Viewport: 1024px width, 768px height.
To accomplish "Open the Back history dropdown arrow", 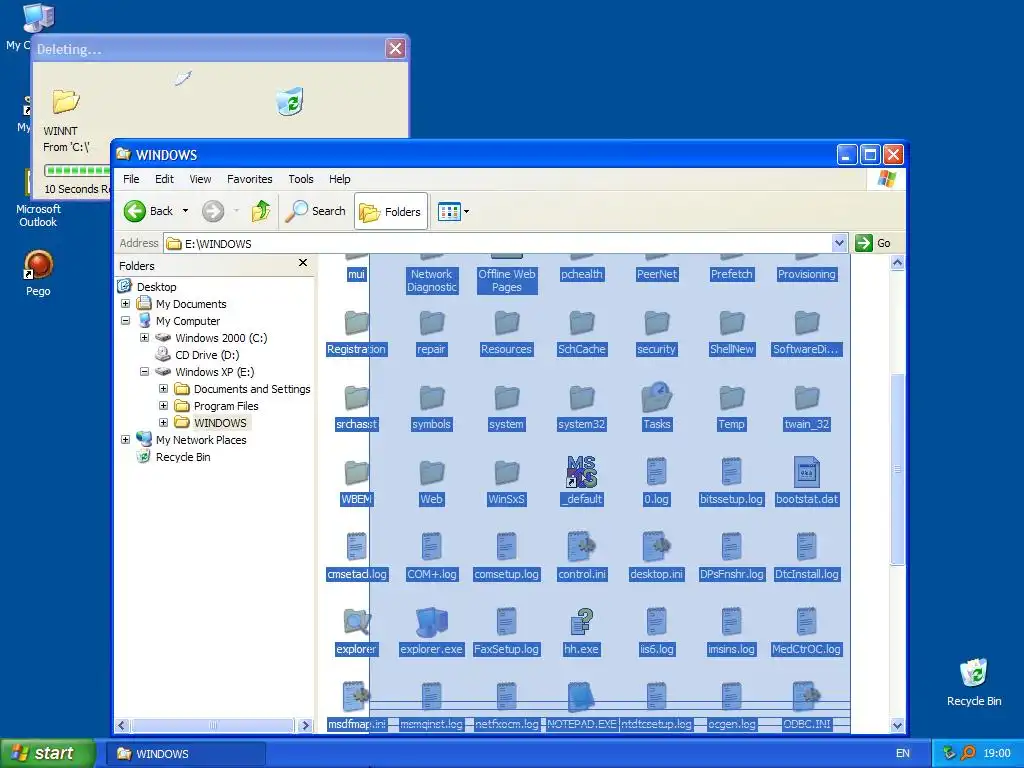I will point(185,211).
